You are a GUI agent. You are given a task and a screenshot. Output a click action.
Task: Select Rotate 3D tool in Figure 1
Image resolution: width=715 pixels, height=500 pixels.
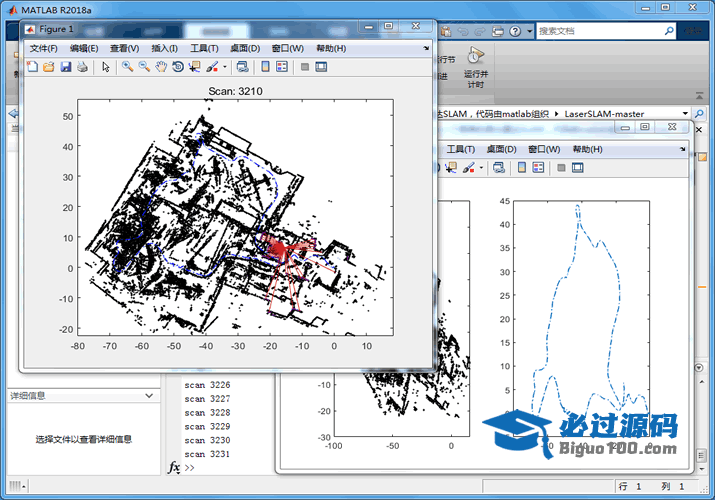coord(178,67)
